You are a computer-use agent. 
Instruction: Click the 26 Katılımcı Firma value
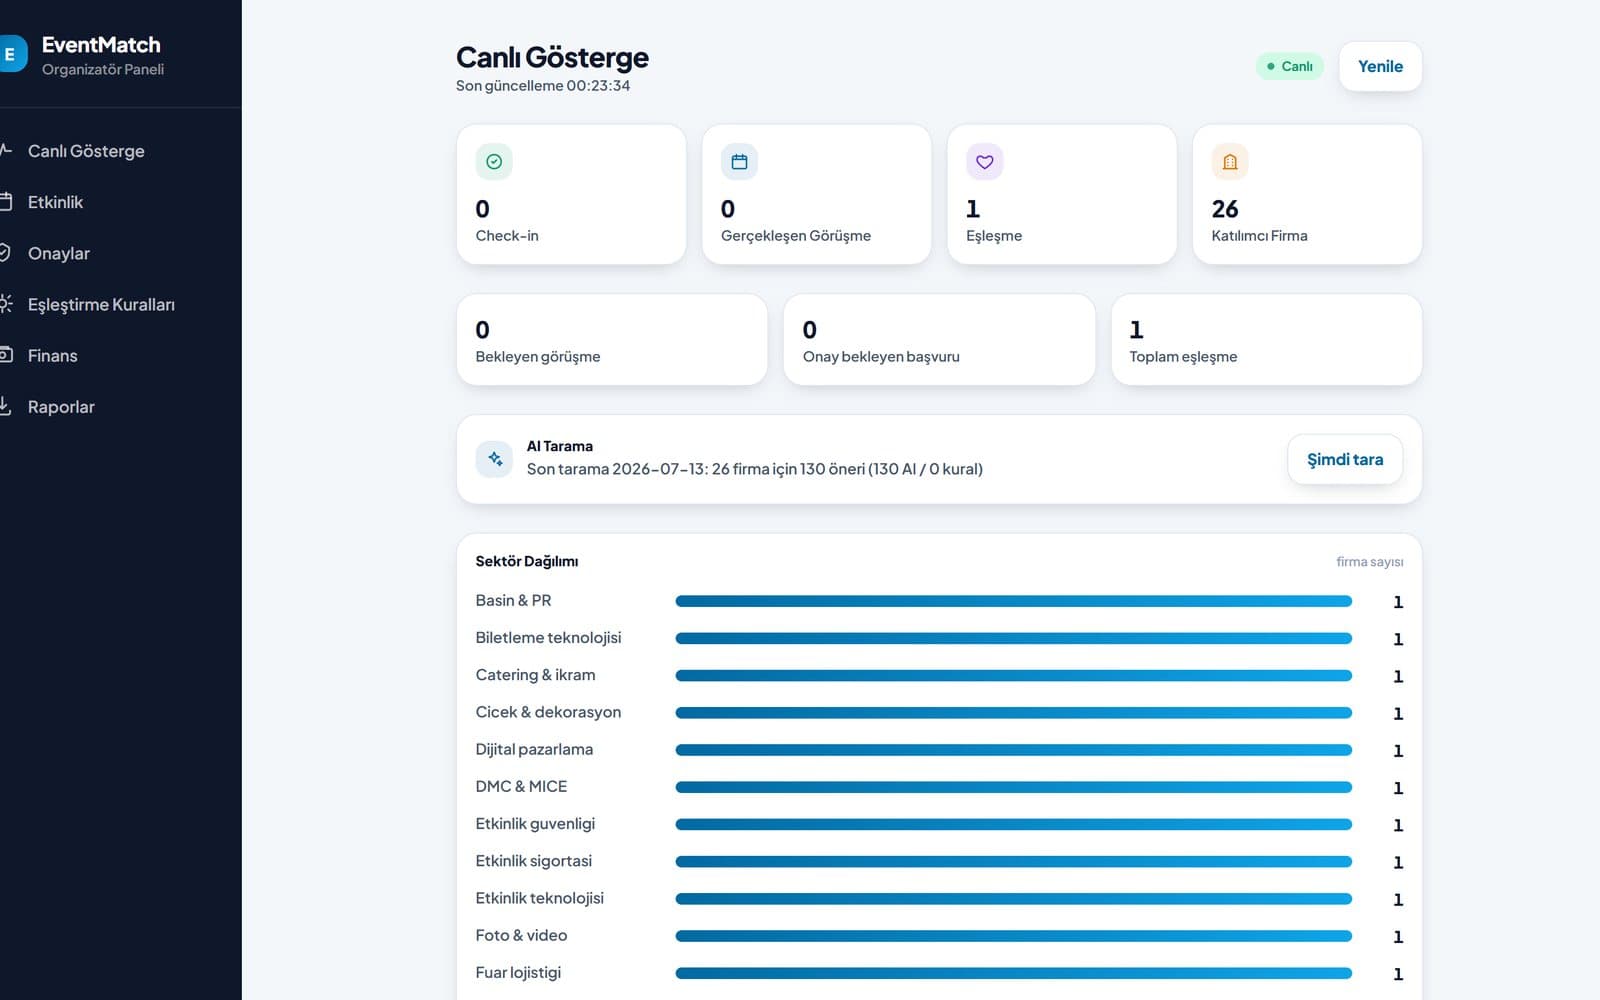(1225, 209)
